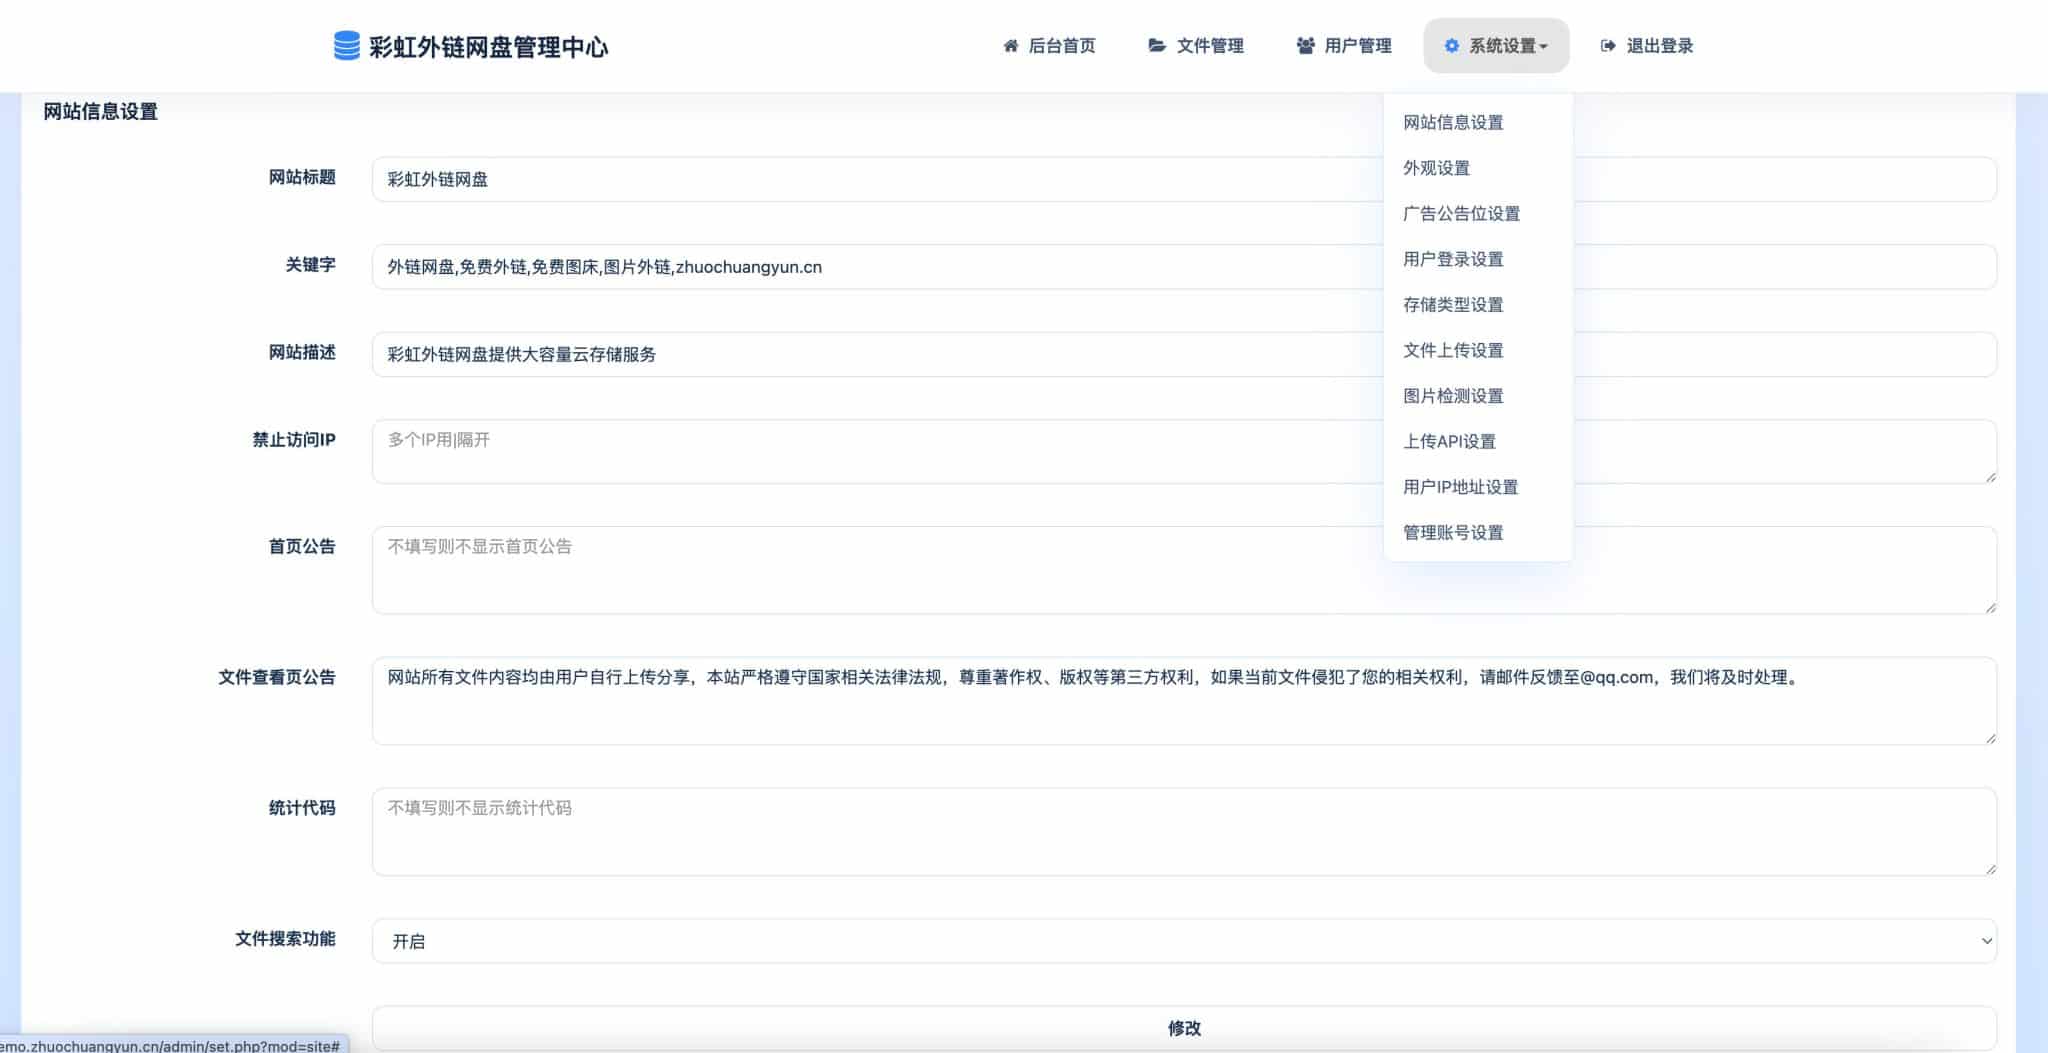The image size is (2048, 1053).
Task: Click into the 统计代码 textarea
Action: pyautogui.click(x=1184, y=832)
